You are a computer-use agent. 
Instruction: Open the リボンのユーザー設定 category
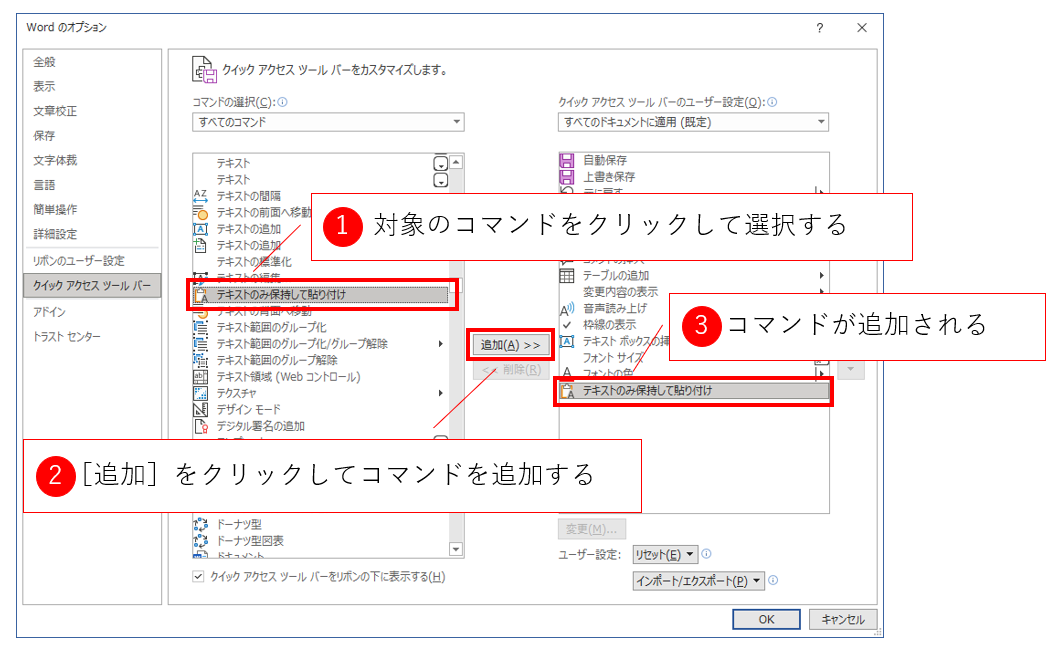(79, 261)
